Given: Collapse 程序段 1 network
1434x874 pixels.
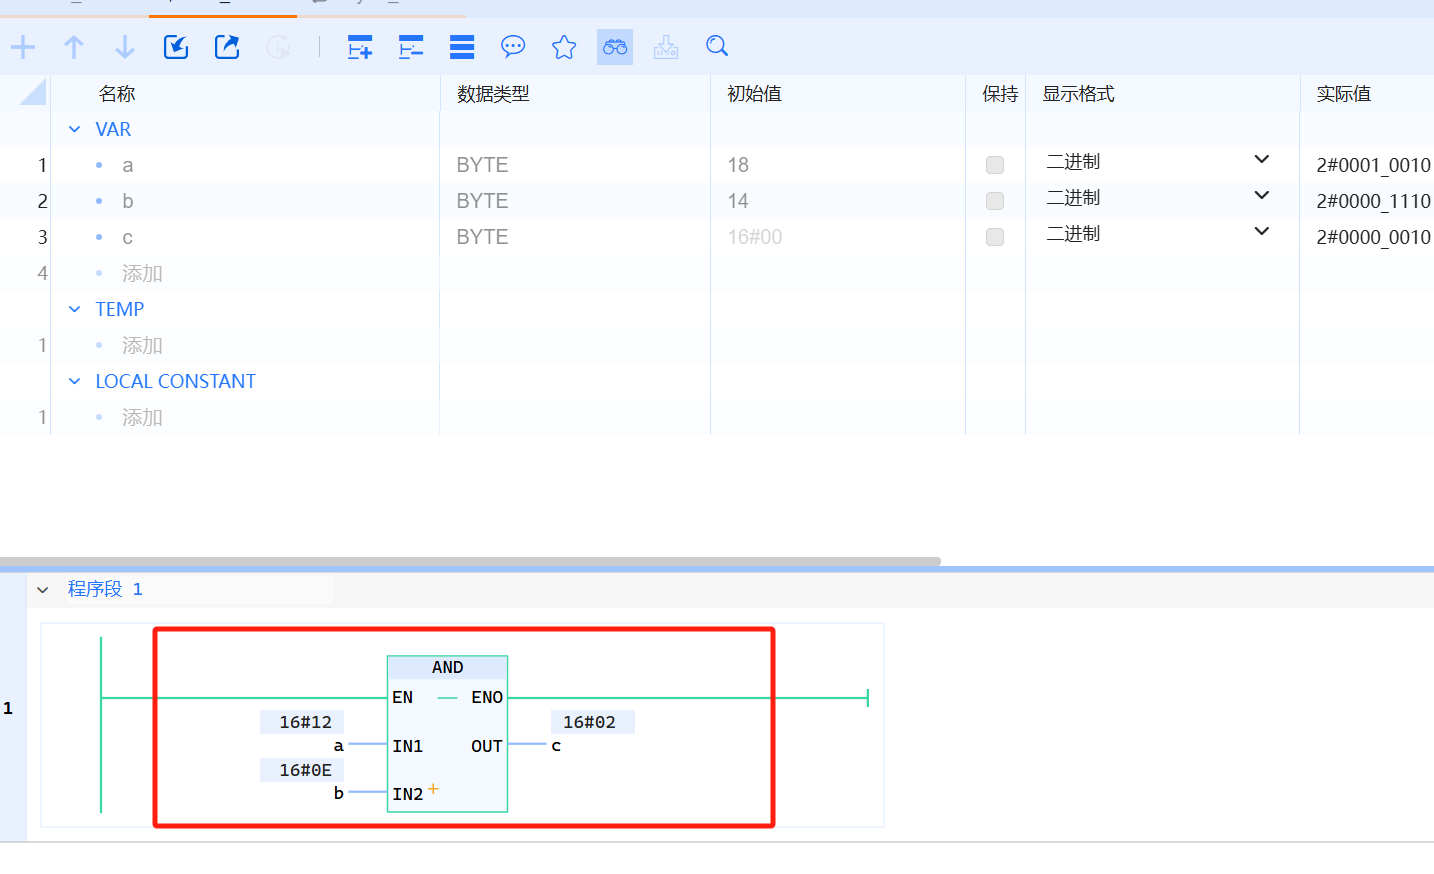Looking at the screenshot, I should pos(43,590).
